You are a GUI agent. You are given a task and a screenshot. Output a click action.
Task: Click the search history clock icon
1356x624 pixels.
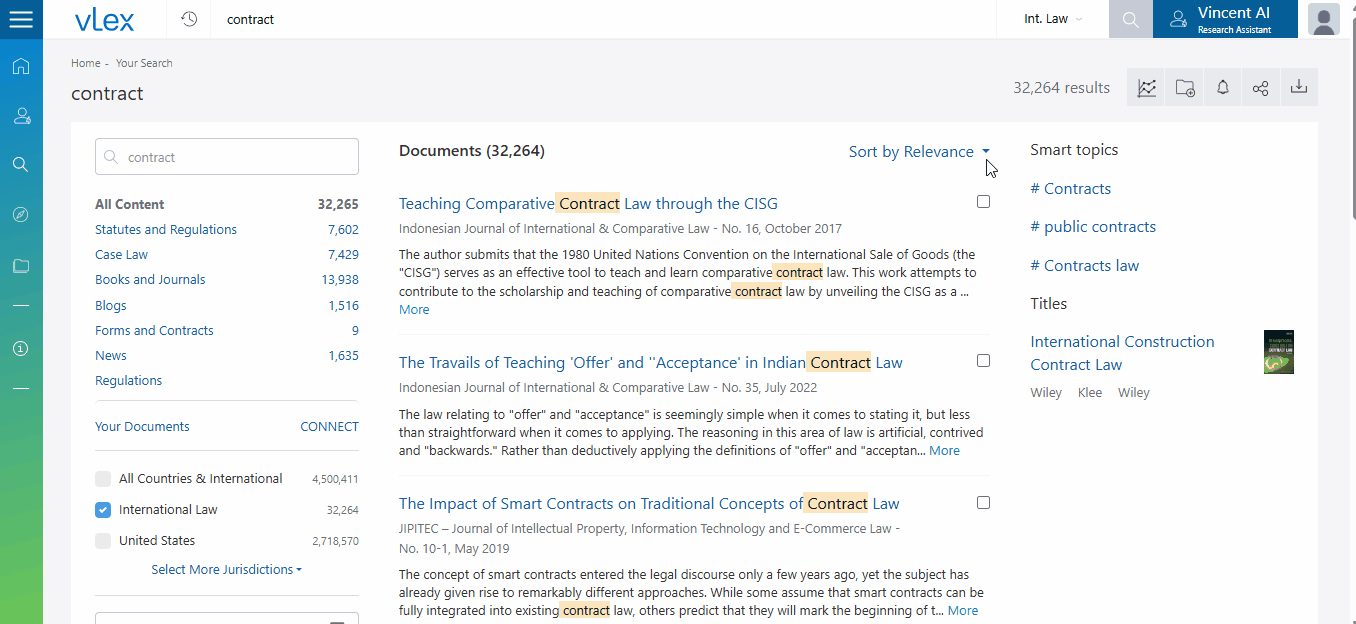click(189, 19)
